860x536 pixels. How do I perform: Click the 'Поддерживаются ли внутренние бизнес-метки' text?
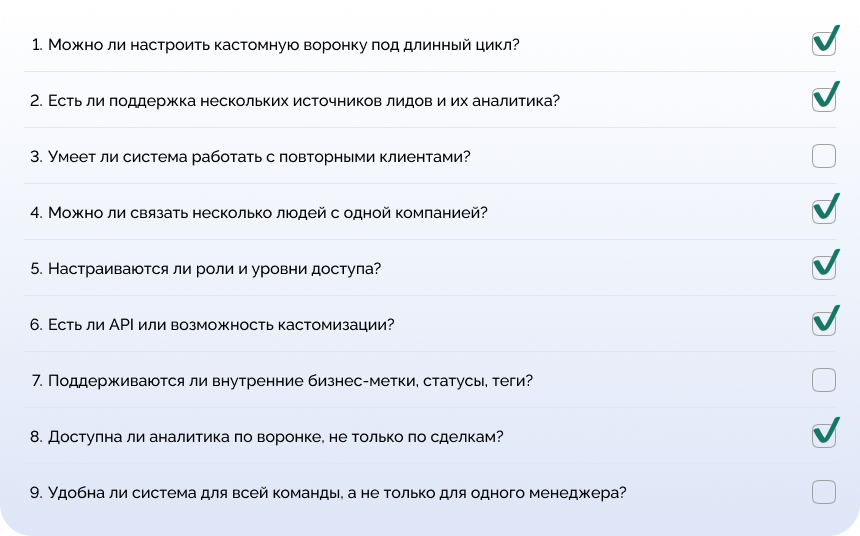tap(282, 381)
